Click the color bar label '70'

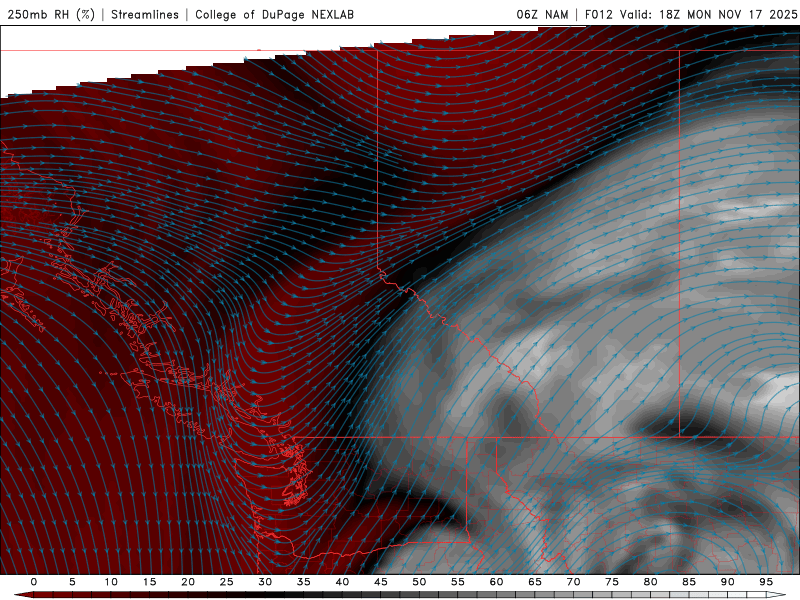point(573,582)
